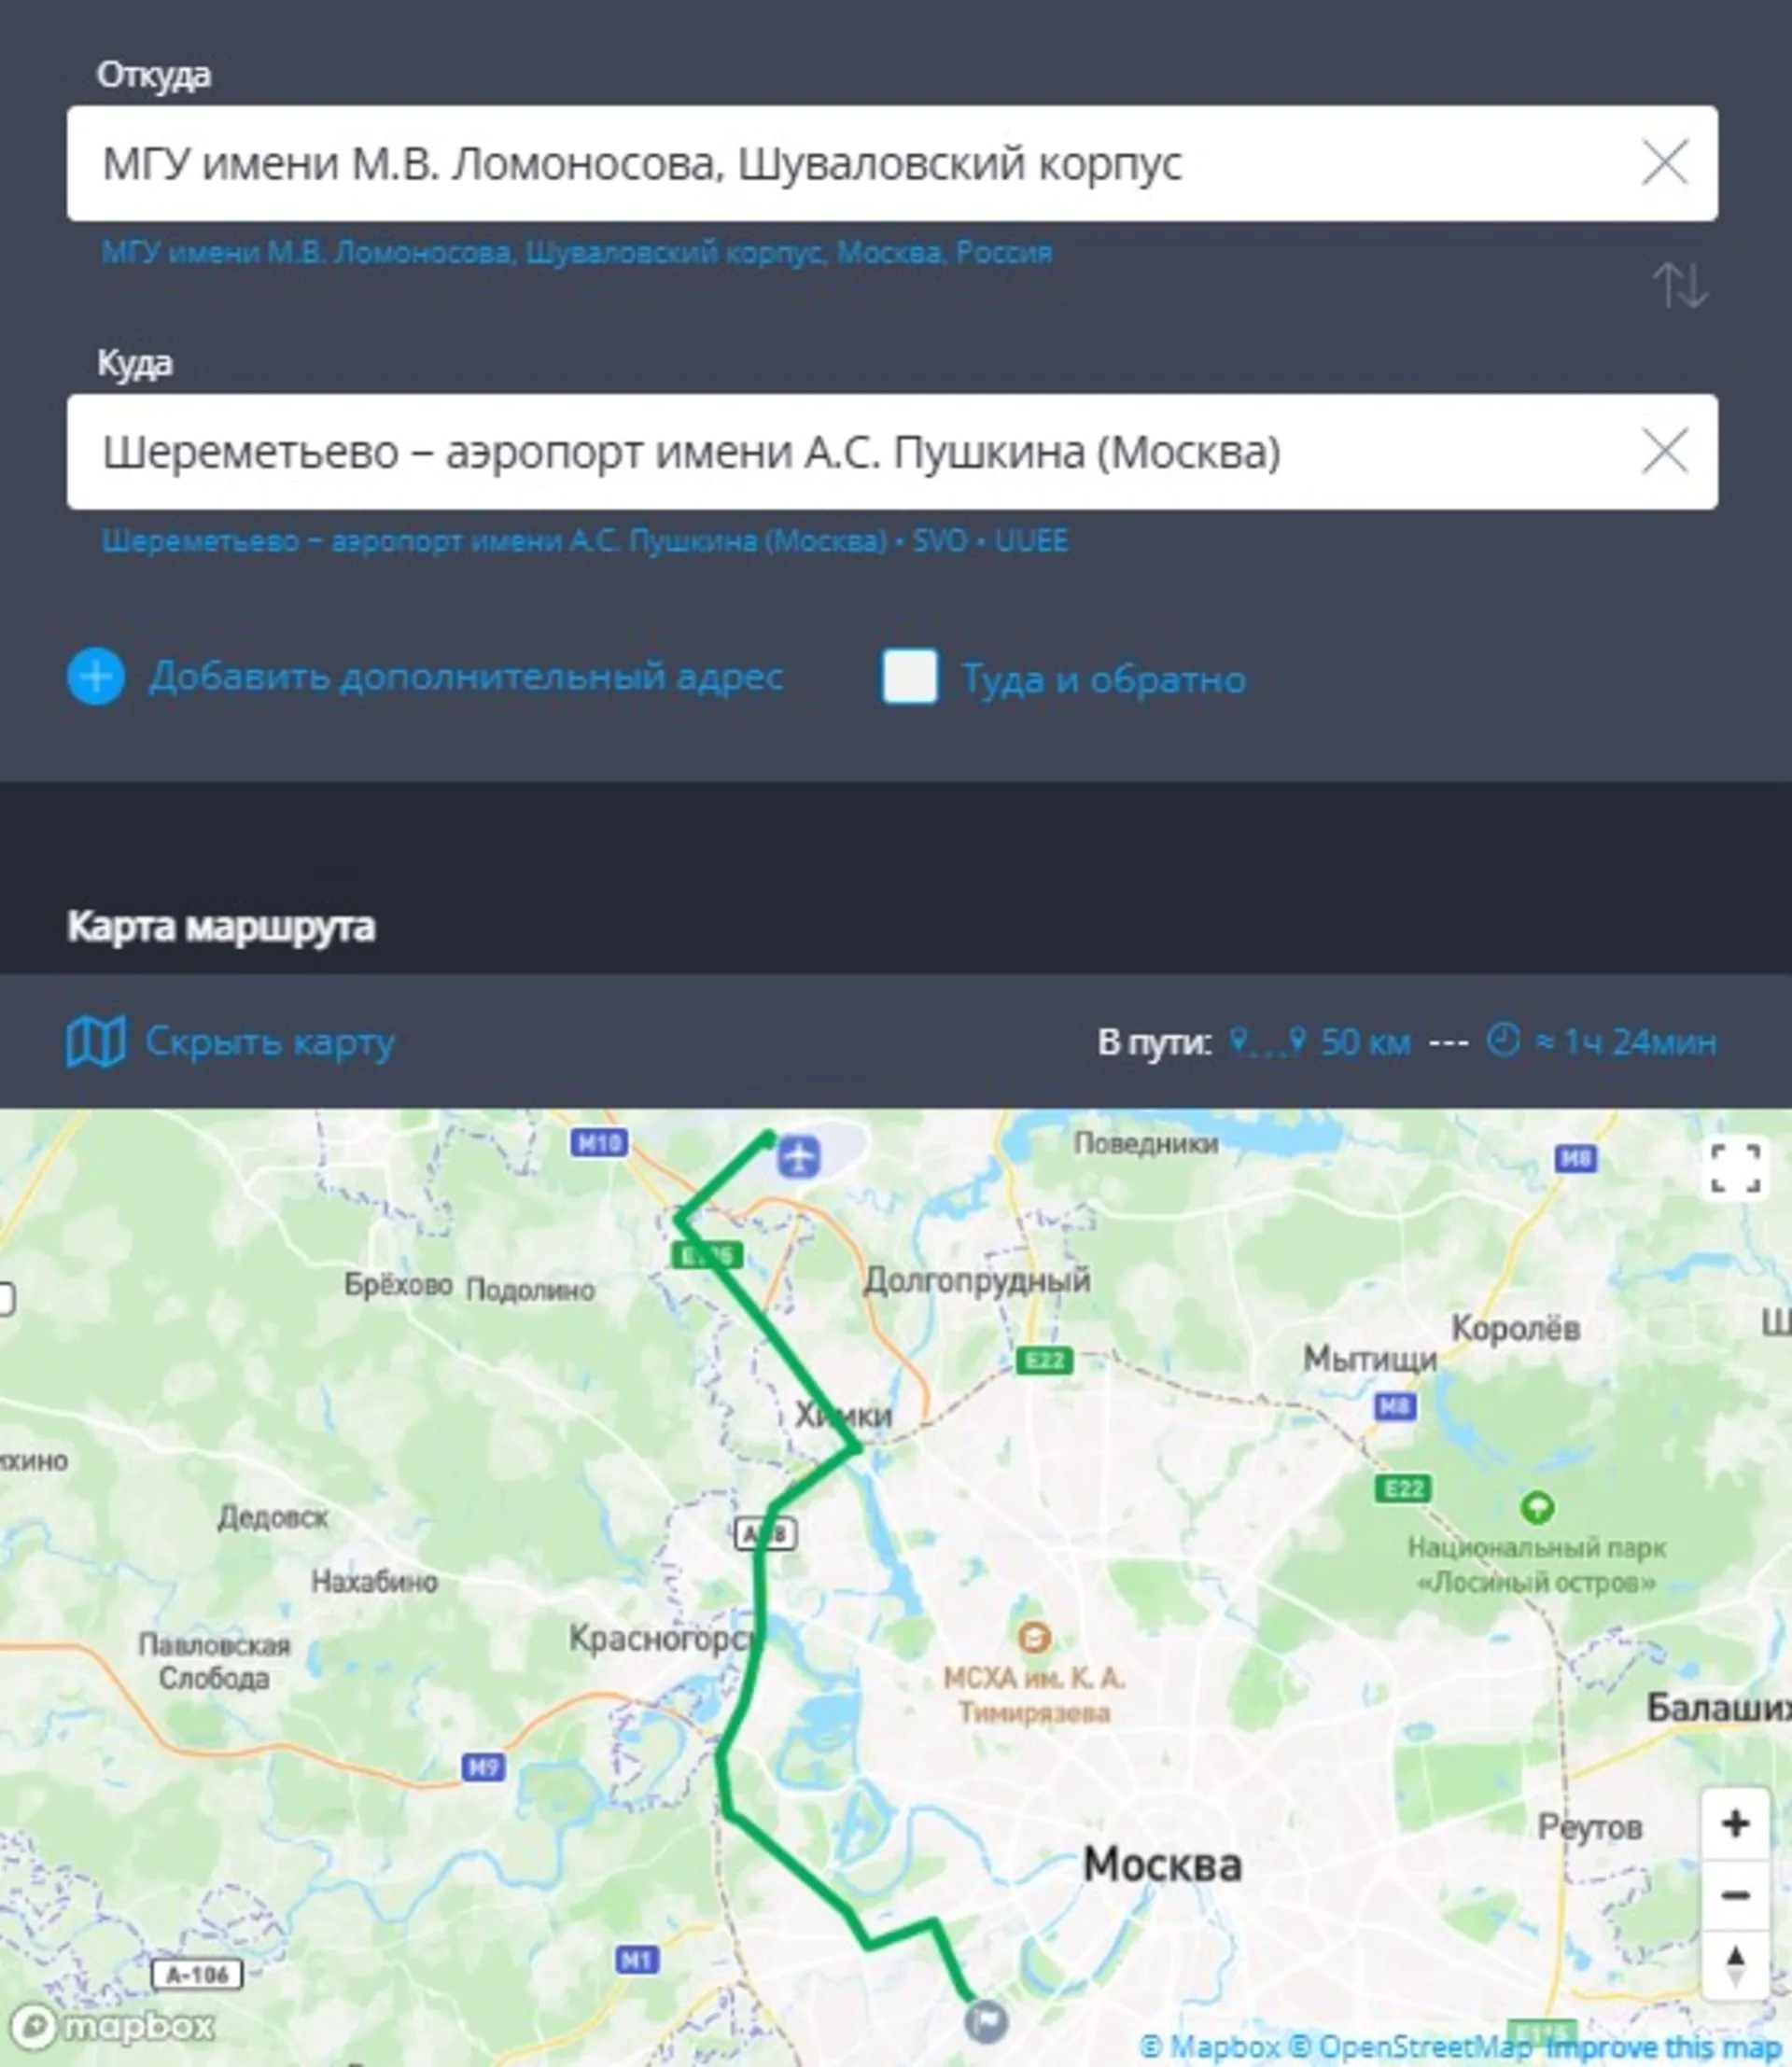This screenshot has width=1792, height=2067.
Task: Click the blue plus icon to add address
Action: pyautogui.click(x=96, y=677)
